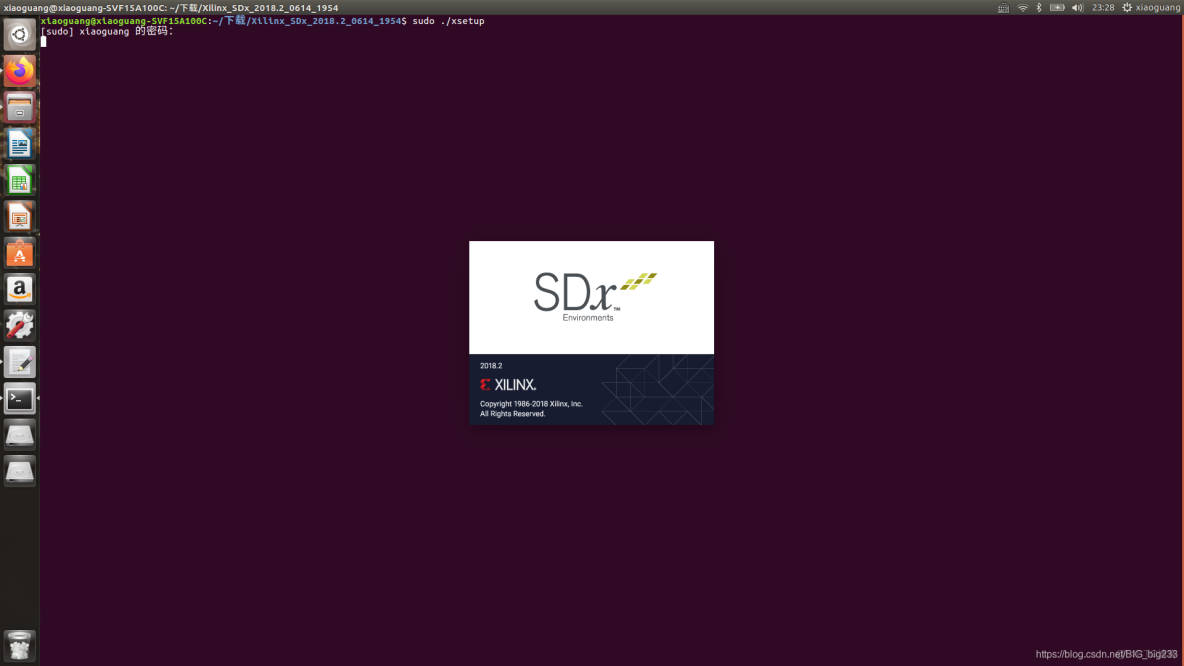Open the Ubuntu Dash search launcher
Image resolution: width=1184 pixels, height=666 pixels.
tap(20, 35)
